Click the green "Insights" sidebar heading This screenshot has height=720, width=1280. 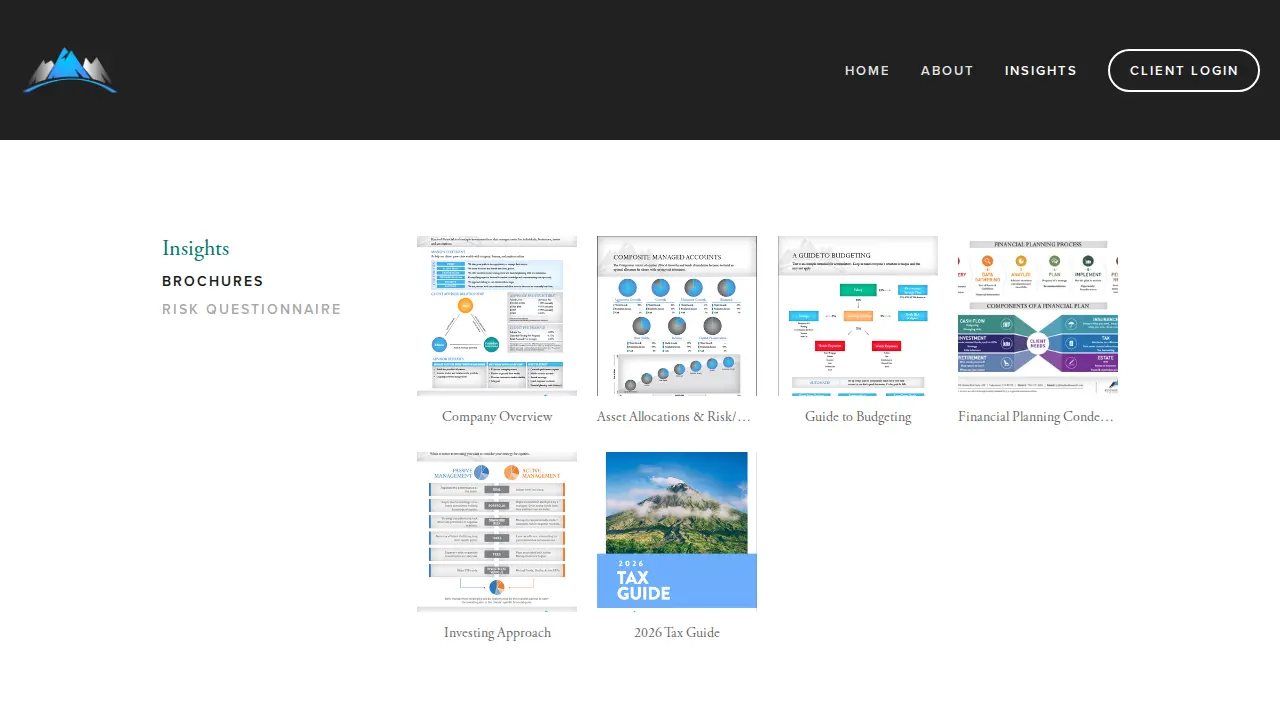196,249
